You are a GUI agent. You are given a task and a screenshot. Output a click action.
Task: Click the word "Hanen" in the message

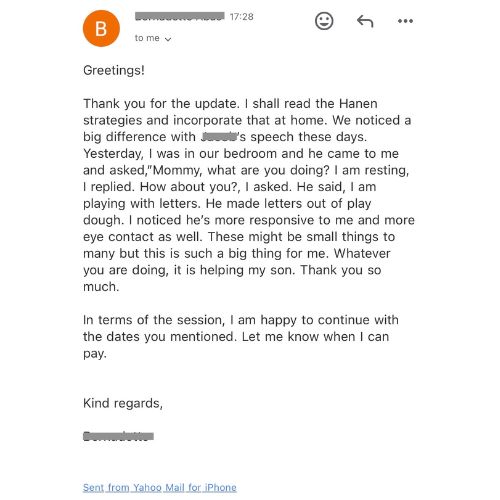point(358,104)
